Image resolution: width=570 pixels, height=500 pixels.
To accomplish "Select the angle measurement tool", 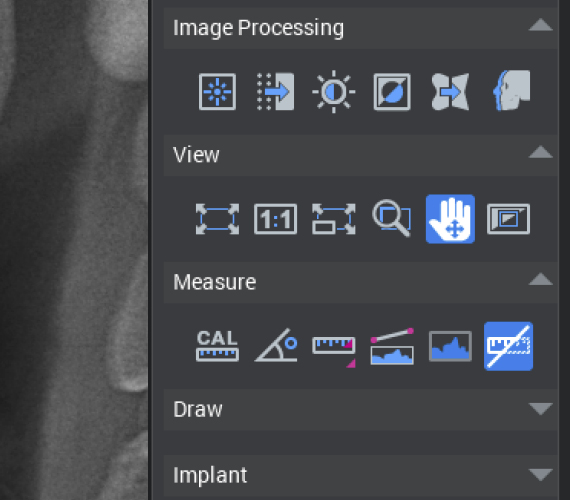I will coord(276,345).
